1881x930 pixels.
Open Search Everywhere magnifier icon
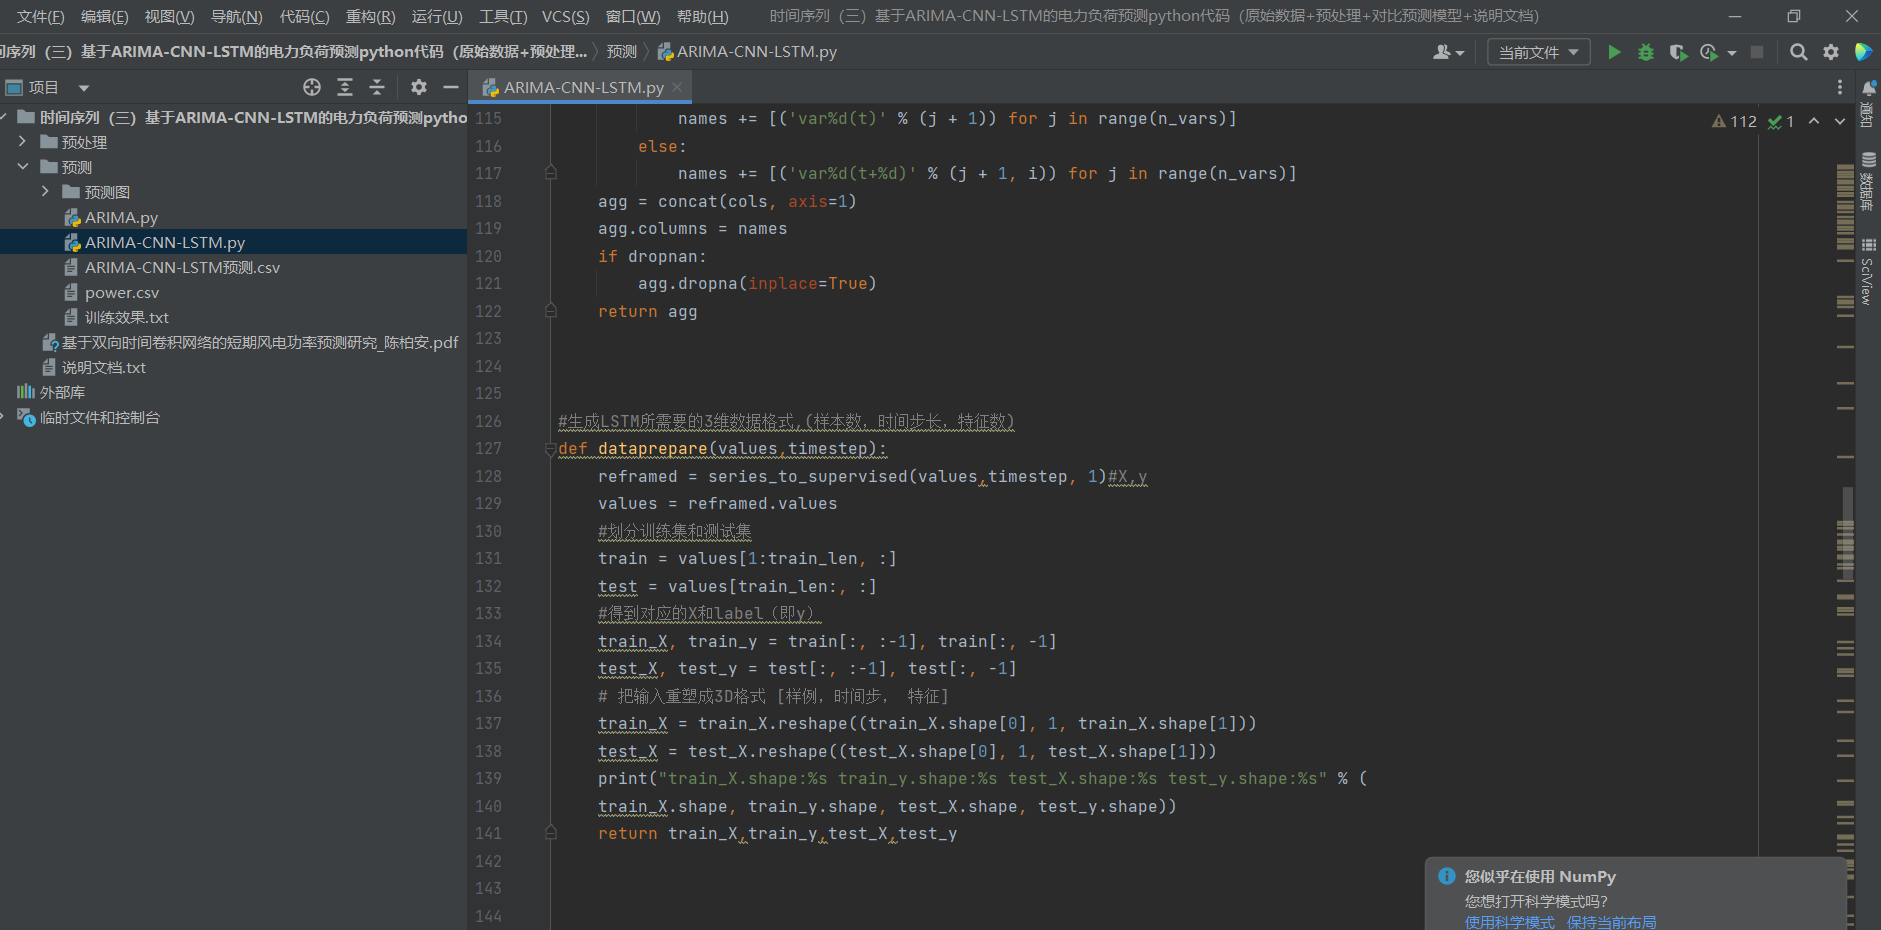click(x=1798, y=52)
